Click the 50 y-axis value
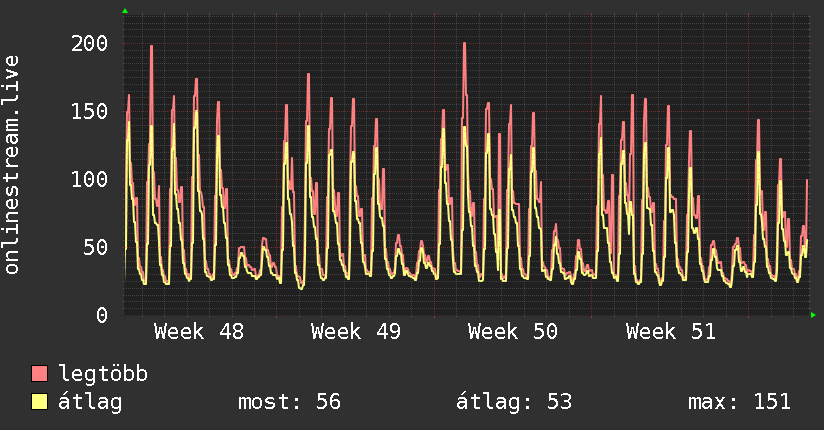The width and height of the screenshot is (824, 430). pos(96,247)
